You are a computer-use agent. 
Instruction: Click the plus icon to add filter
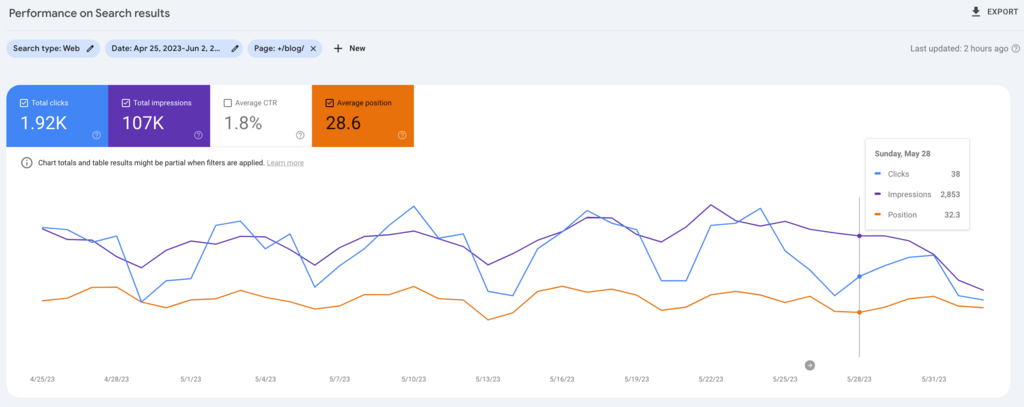pos(338,48)
